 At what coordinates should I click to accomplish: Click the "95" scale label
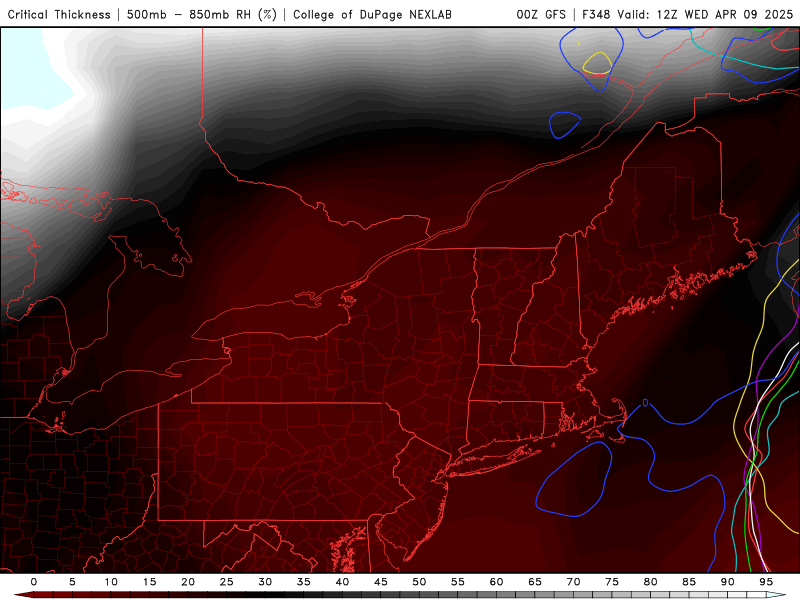click(766, 582)
